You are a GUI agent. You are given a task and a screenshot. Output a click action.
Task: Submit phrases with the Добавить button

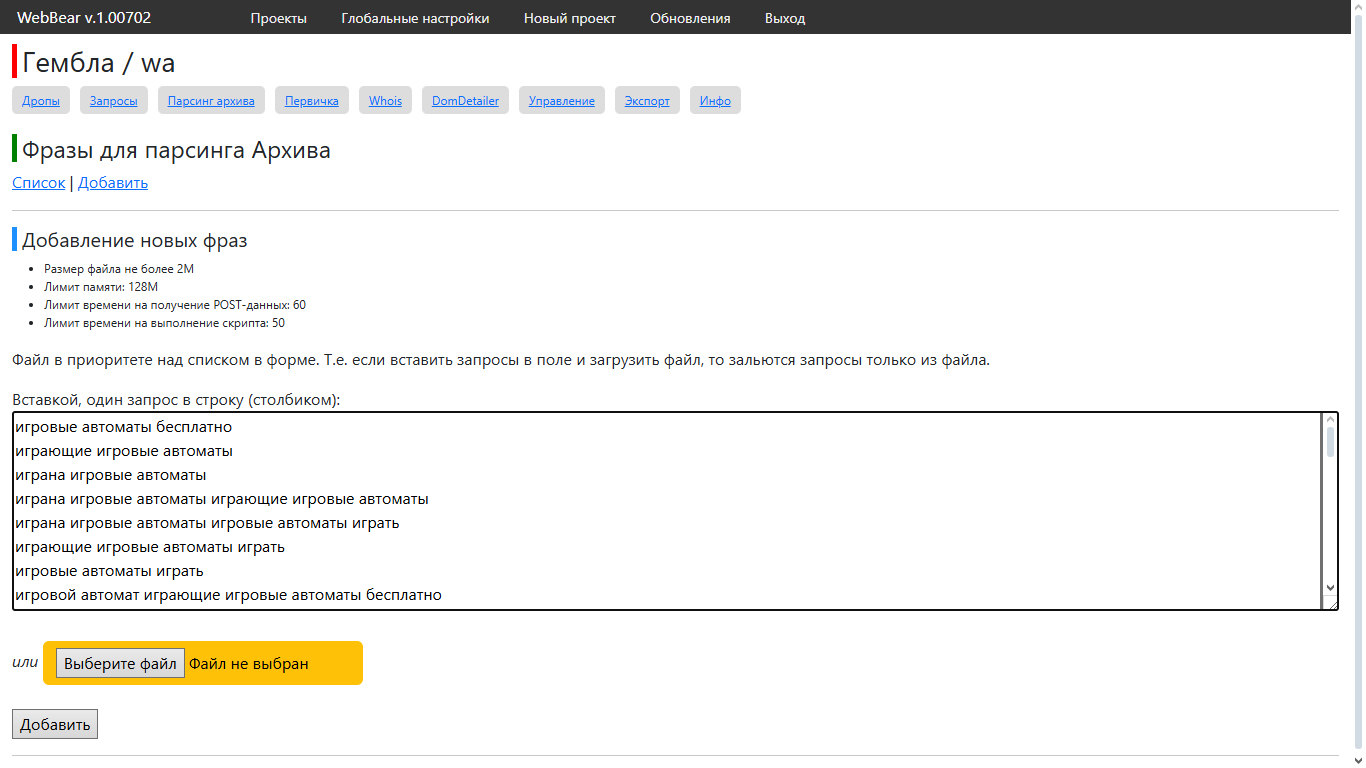click(55, 725)
